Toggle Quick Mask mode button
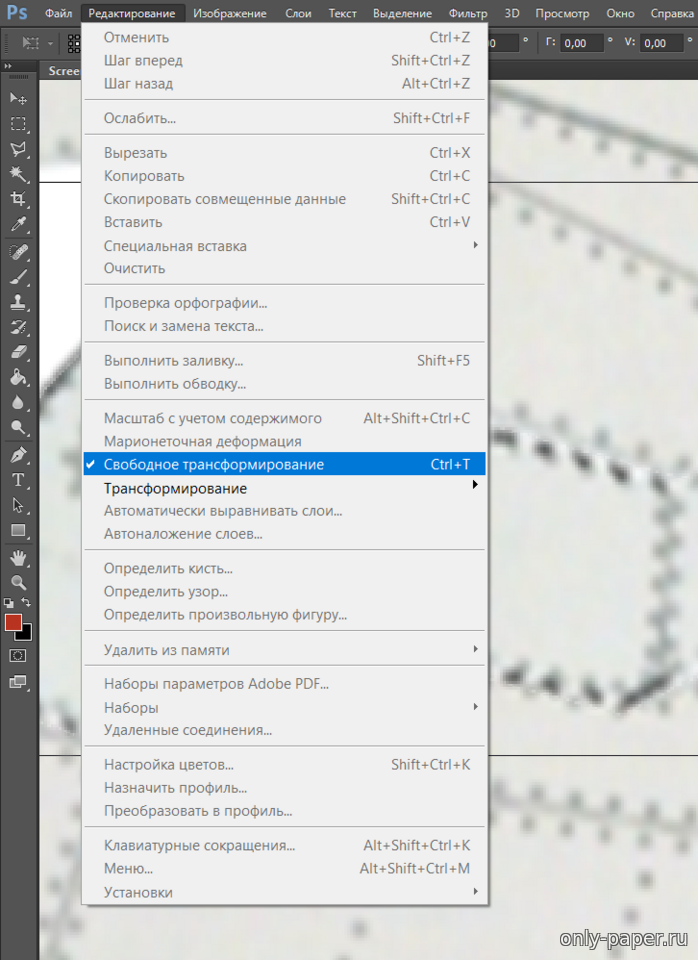This screenshot has height=960, width=698. click(x=18, y=655)
